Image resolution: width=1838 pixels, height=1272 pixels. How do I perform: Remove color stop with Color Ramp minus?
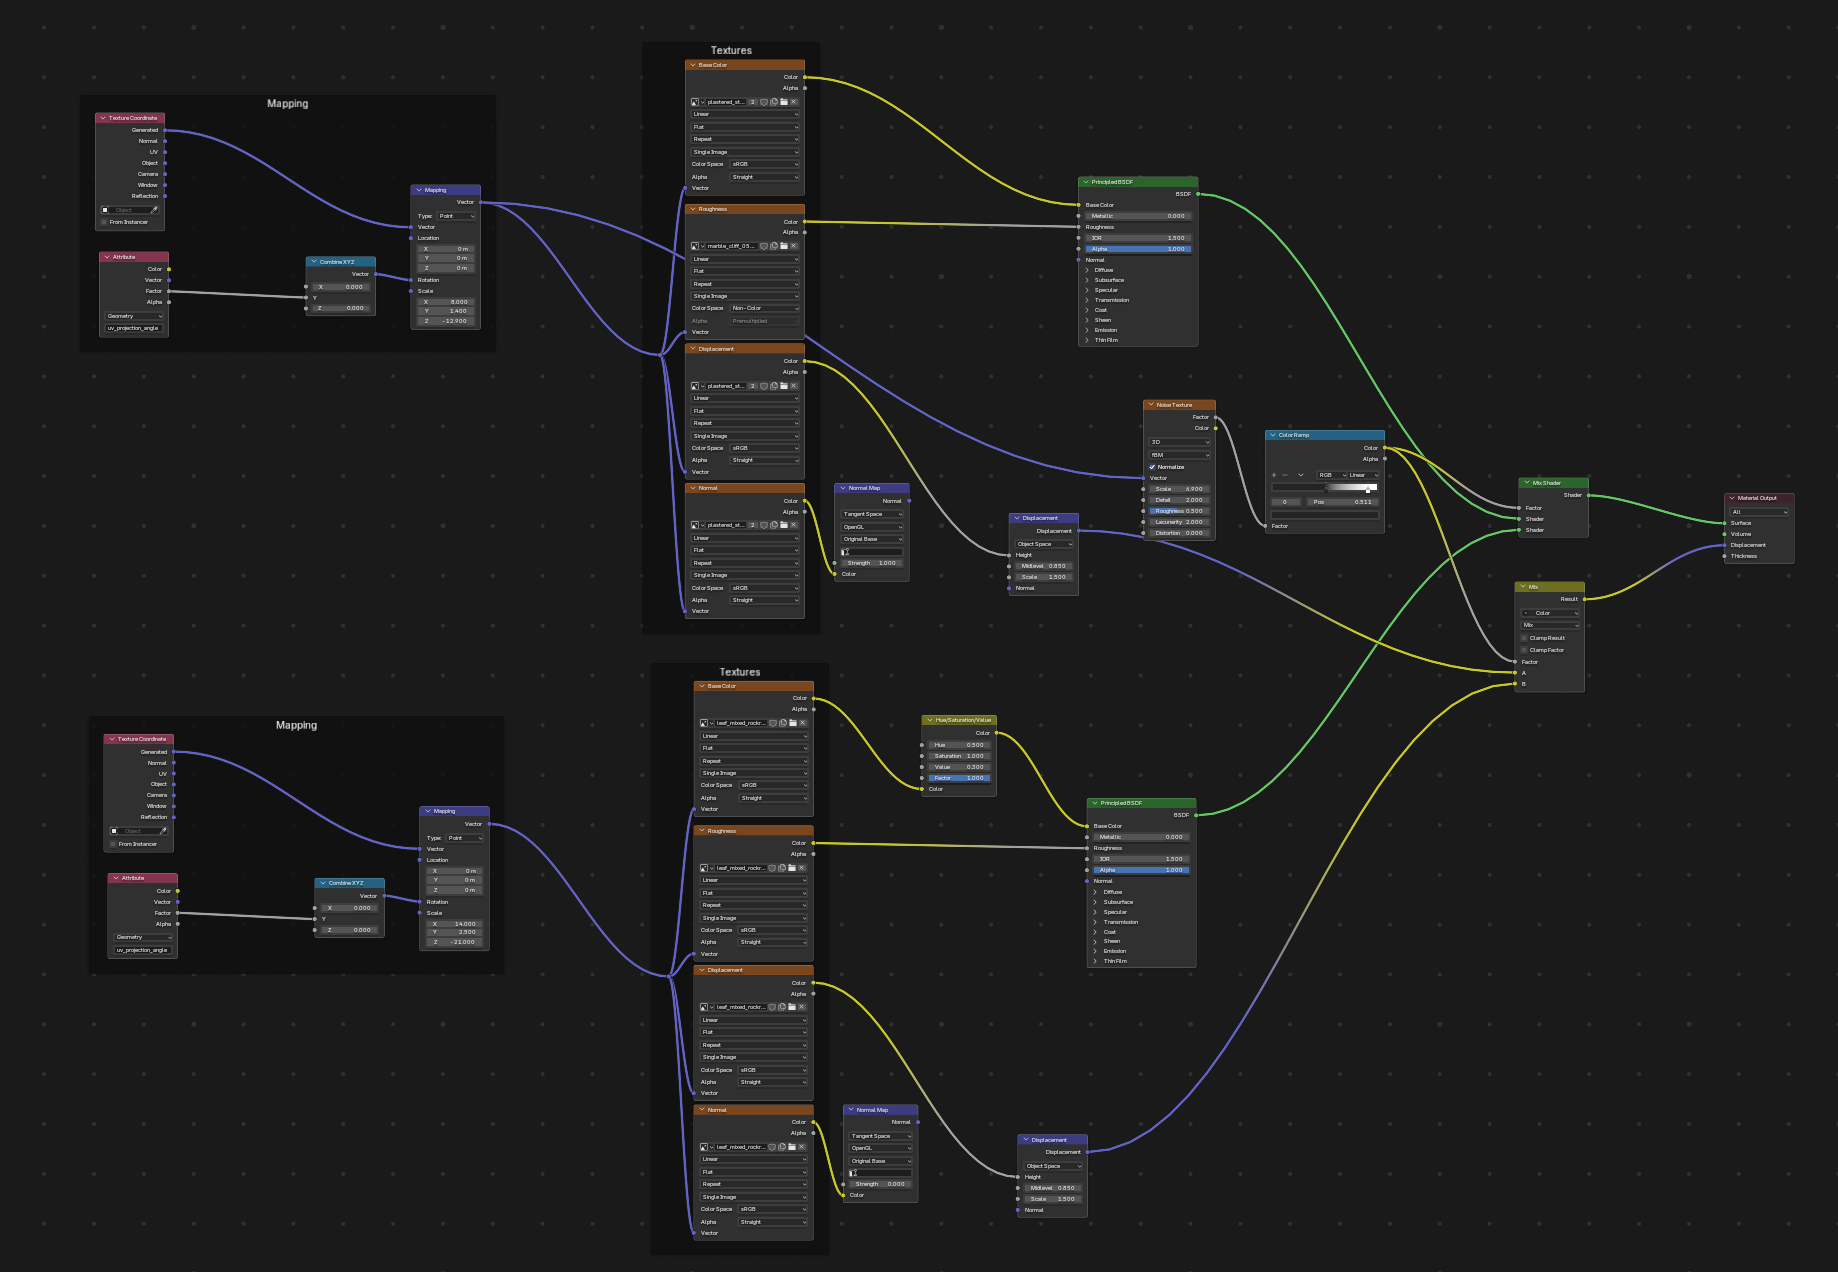pos(1285,475)
